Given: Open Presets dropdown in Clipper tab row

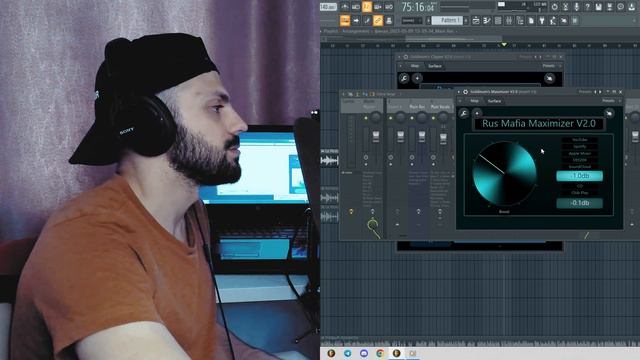Looking at the screenshot, I should (x=549, y=65).
